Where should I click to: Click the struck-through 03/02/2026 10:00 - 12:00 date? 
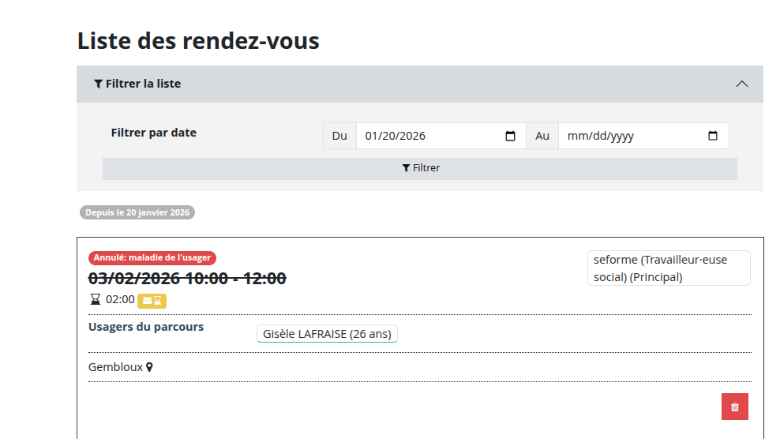coord(187,278)
